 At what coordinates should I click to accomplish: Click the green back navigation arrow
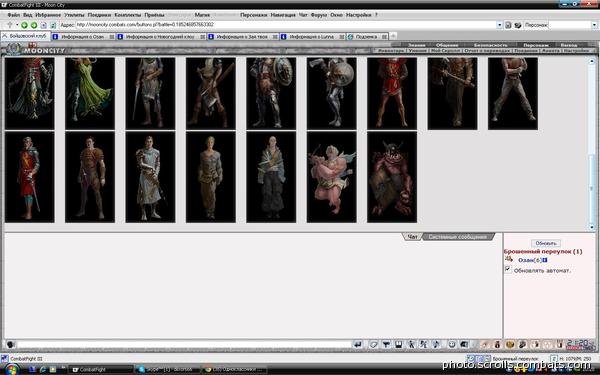tap(24, 25)
